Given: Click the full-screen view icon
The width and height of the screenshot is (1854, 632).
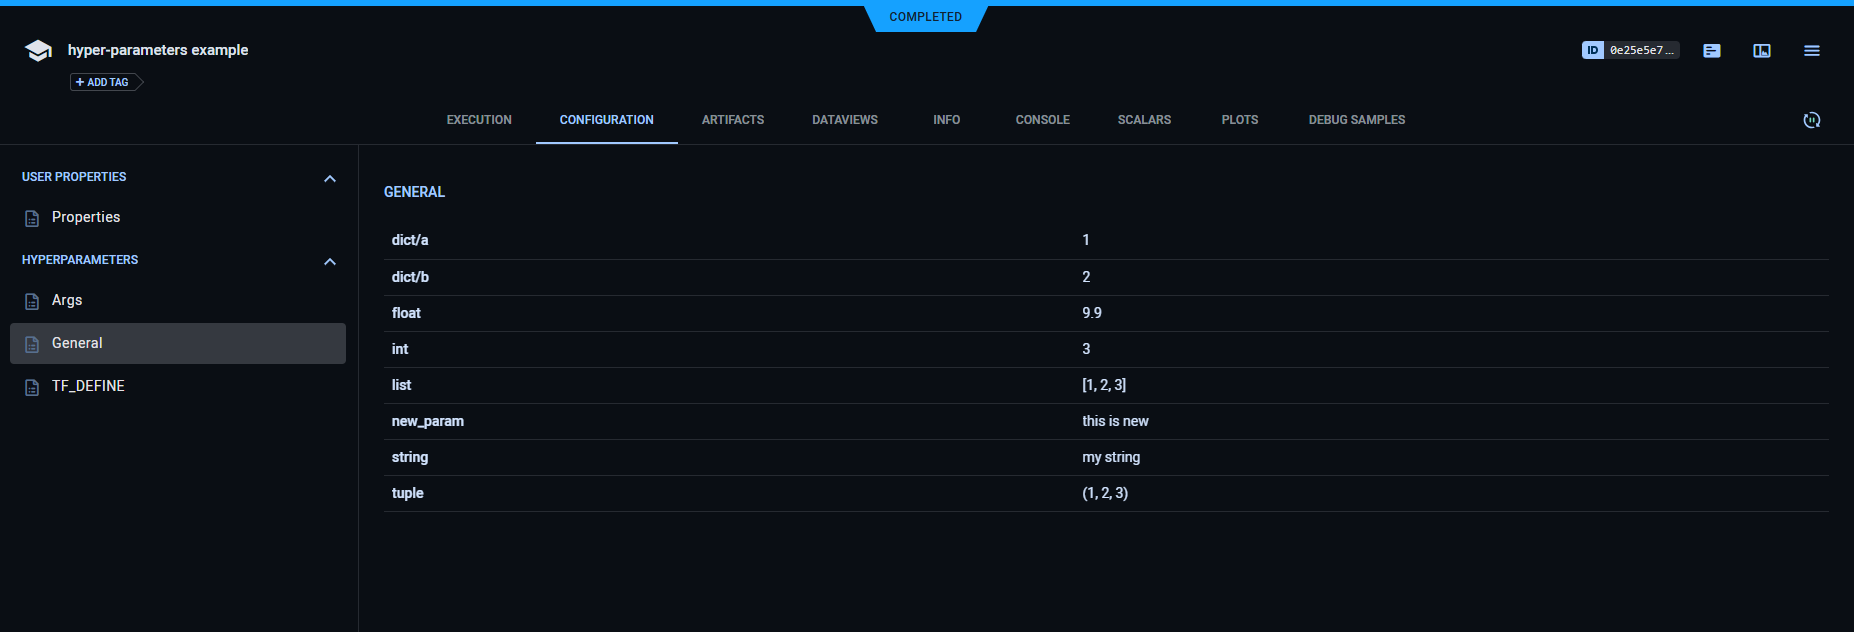Looking at the screenshot, I should coord(1761,51).
